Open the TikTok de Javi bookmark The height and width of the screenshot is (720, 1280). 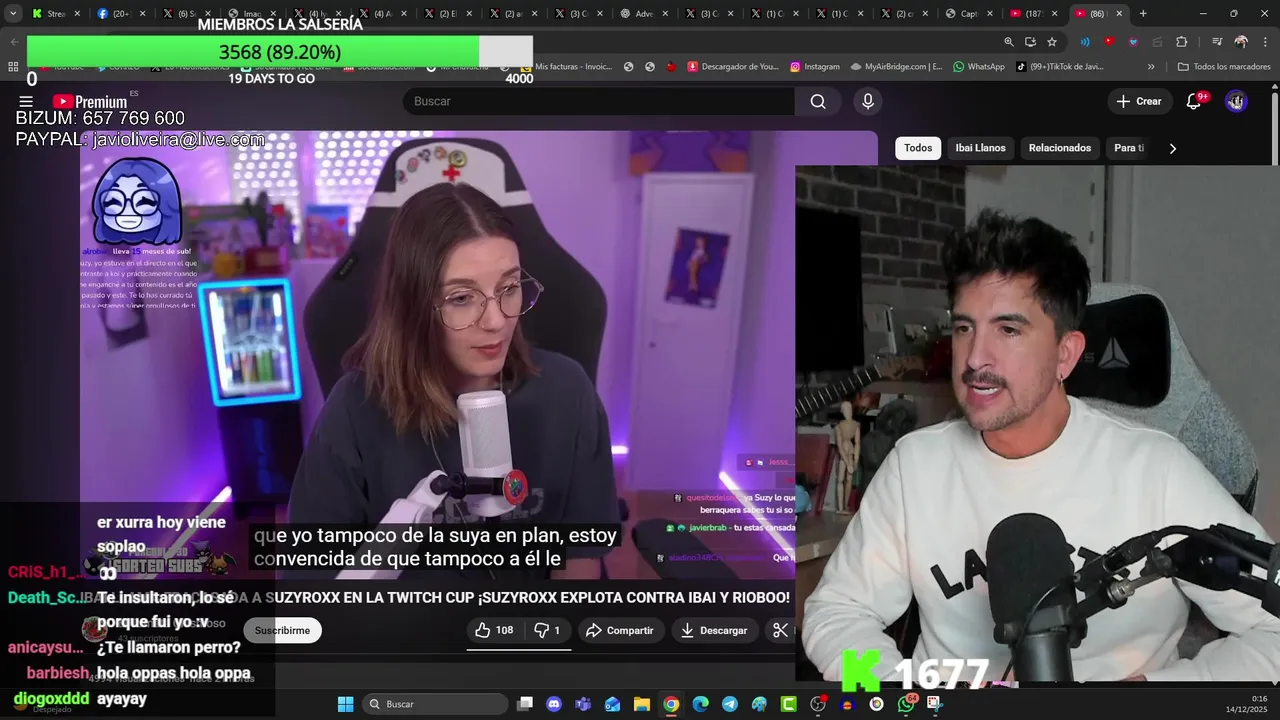[x=1059, y=67]
